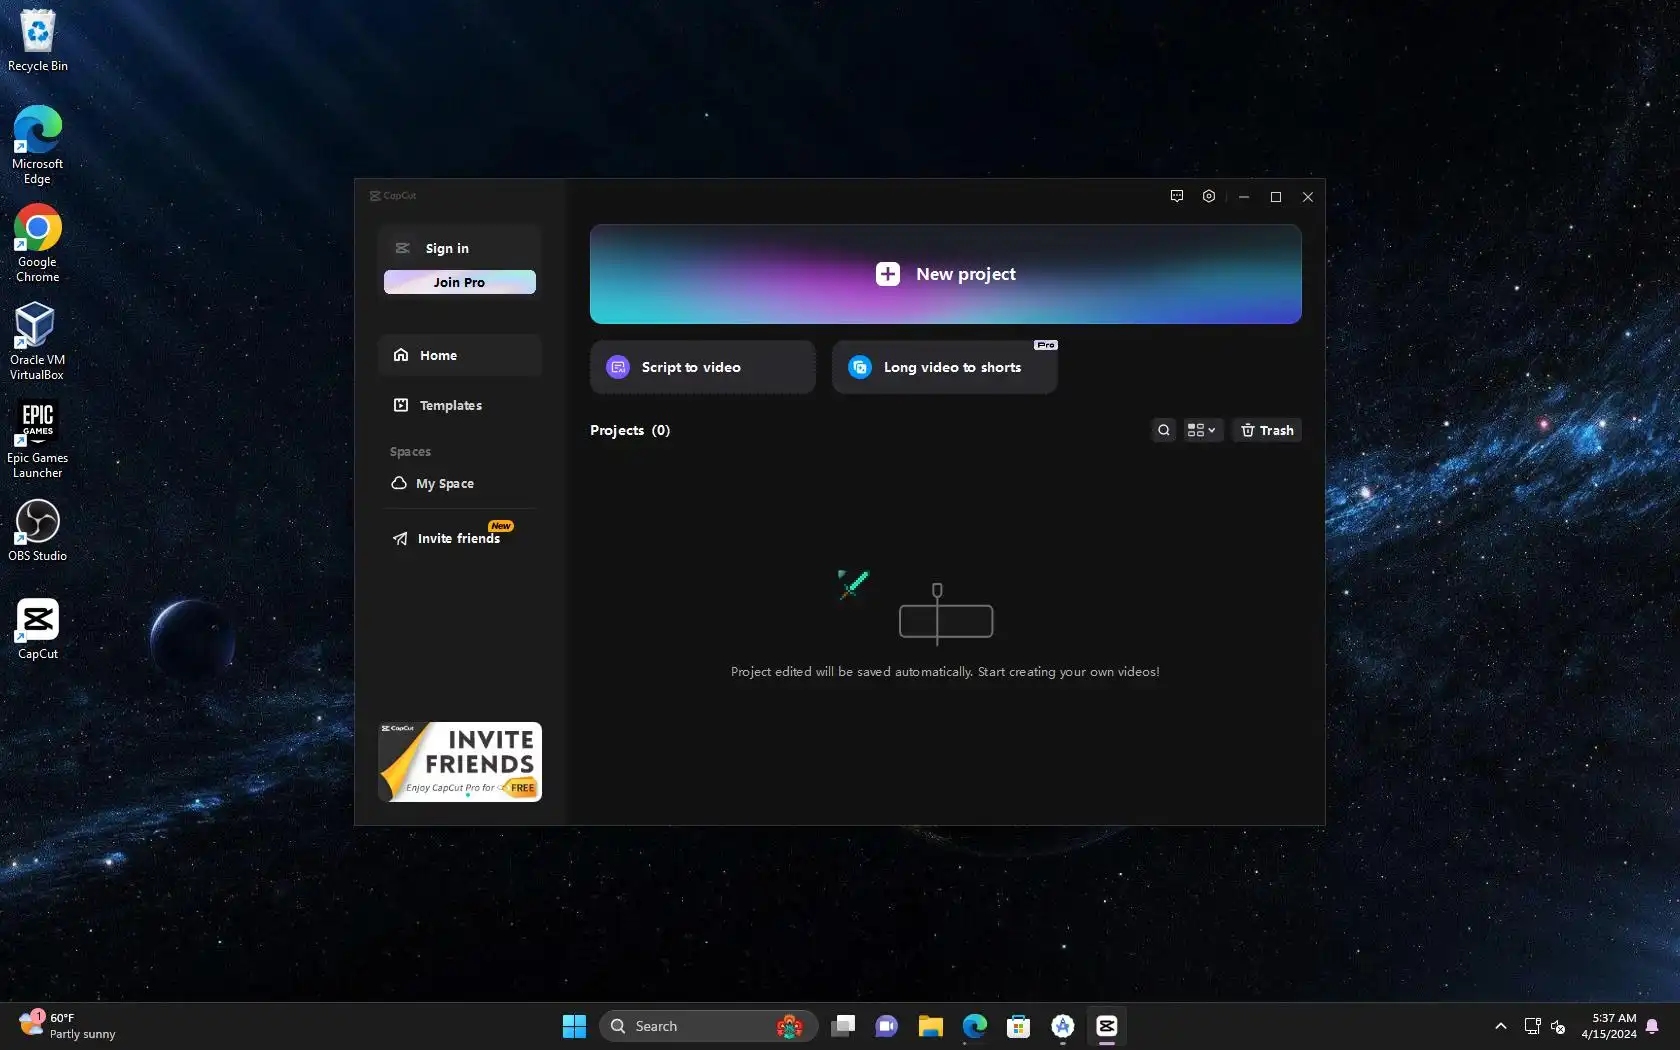The height and width of the screenshot is (1050, 1680).
Task: Click the muted volume tray icon
Action: point(1558,1026)
